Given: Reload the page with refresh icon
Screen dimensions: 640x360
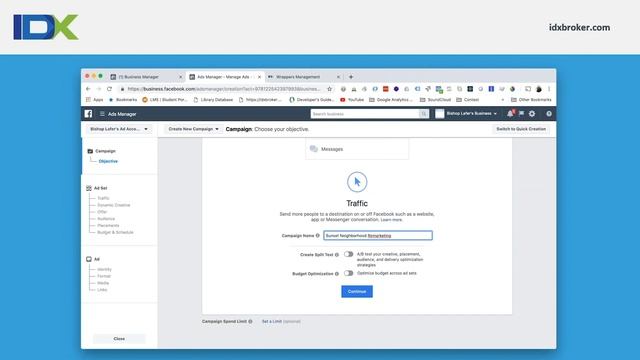Looking at the screenshot, I should [x=109, y=89].
